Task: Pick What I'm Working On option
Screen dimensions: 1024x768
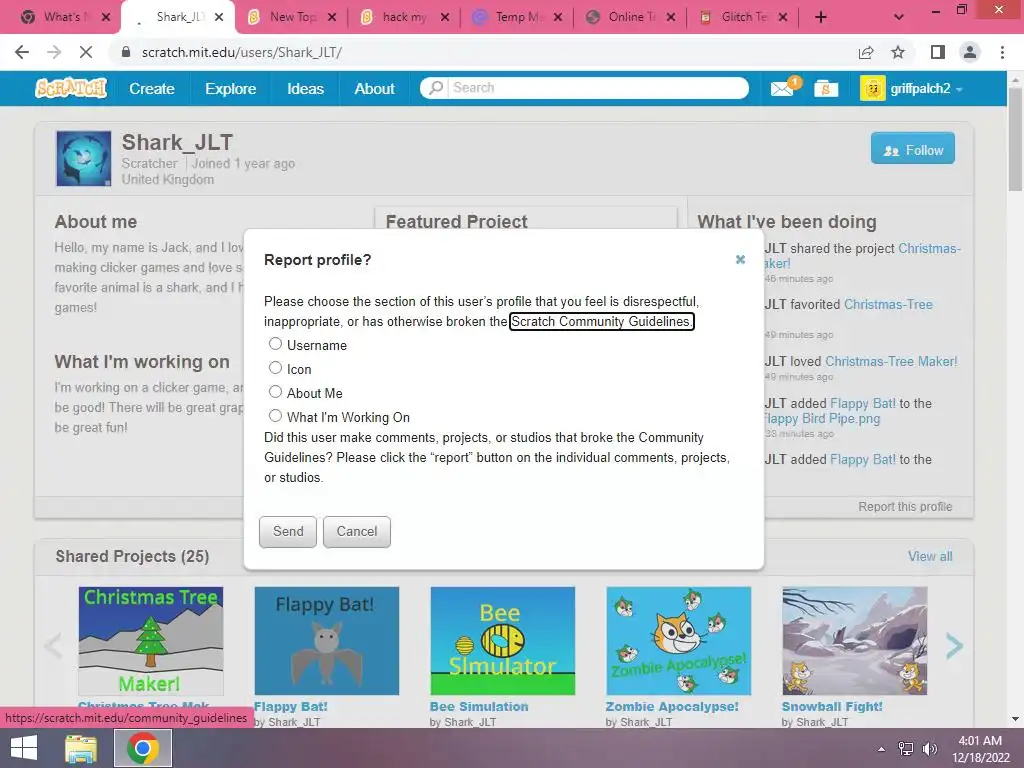Action: [276, 416]
